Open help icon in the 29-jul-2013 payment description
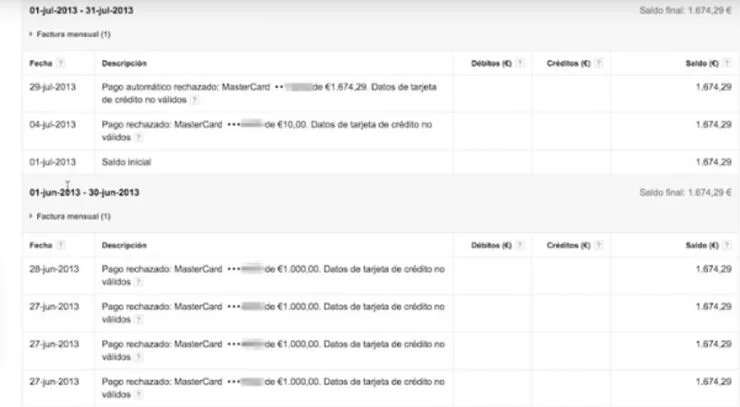This screenshot has width=740, height=407. [194, 100]
